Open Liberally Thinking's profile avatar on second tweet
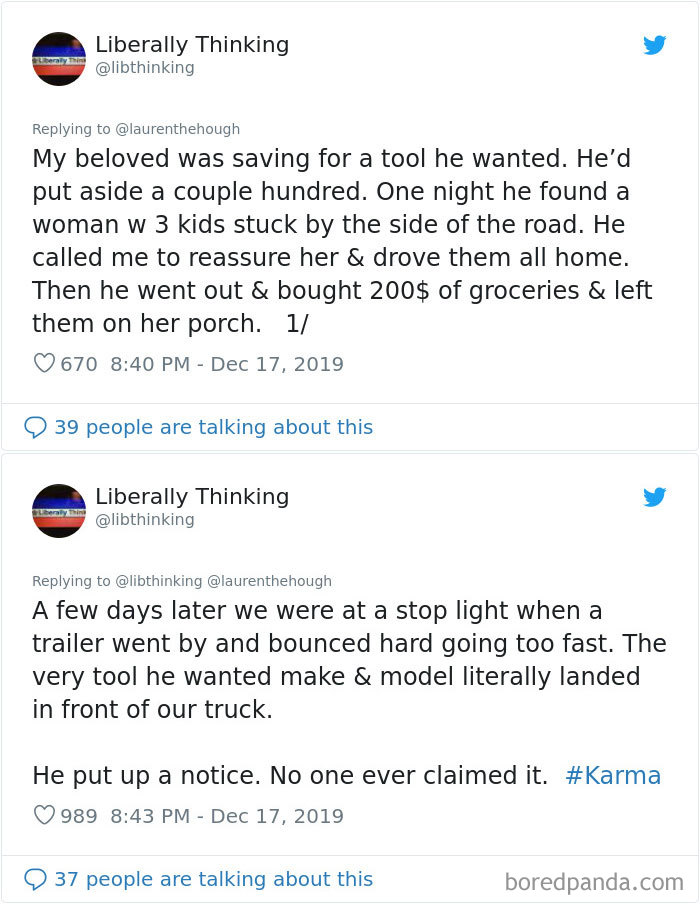Viewport: 700px width, 904px height. pos(58,511)
